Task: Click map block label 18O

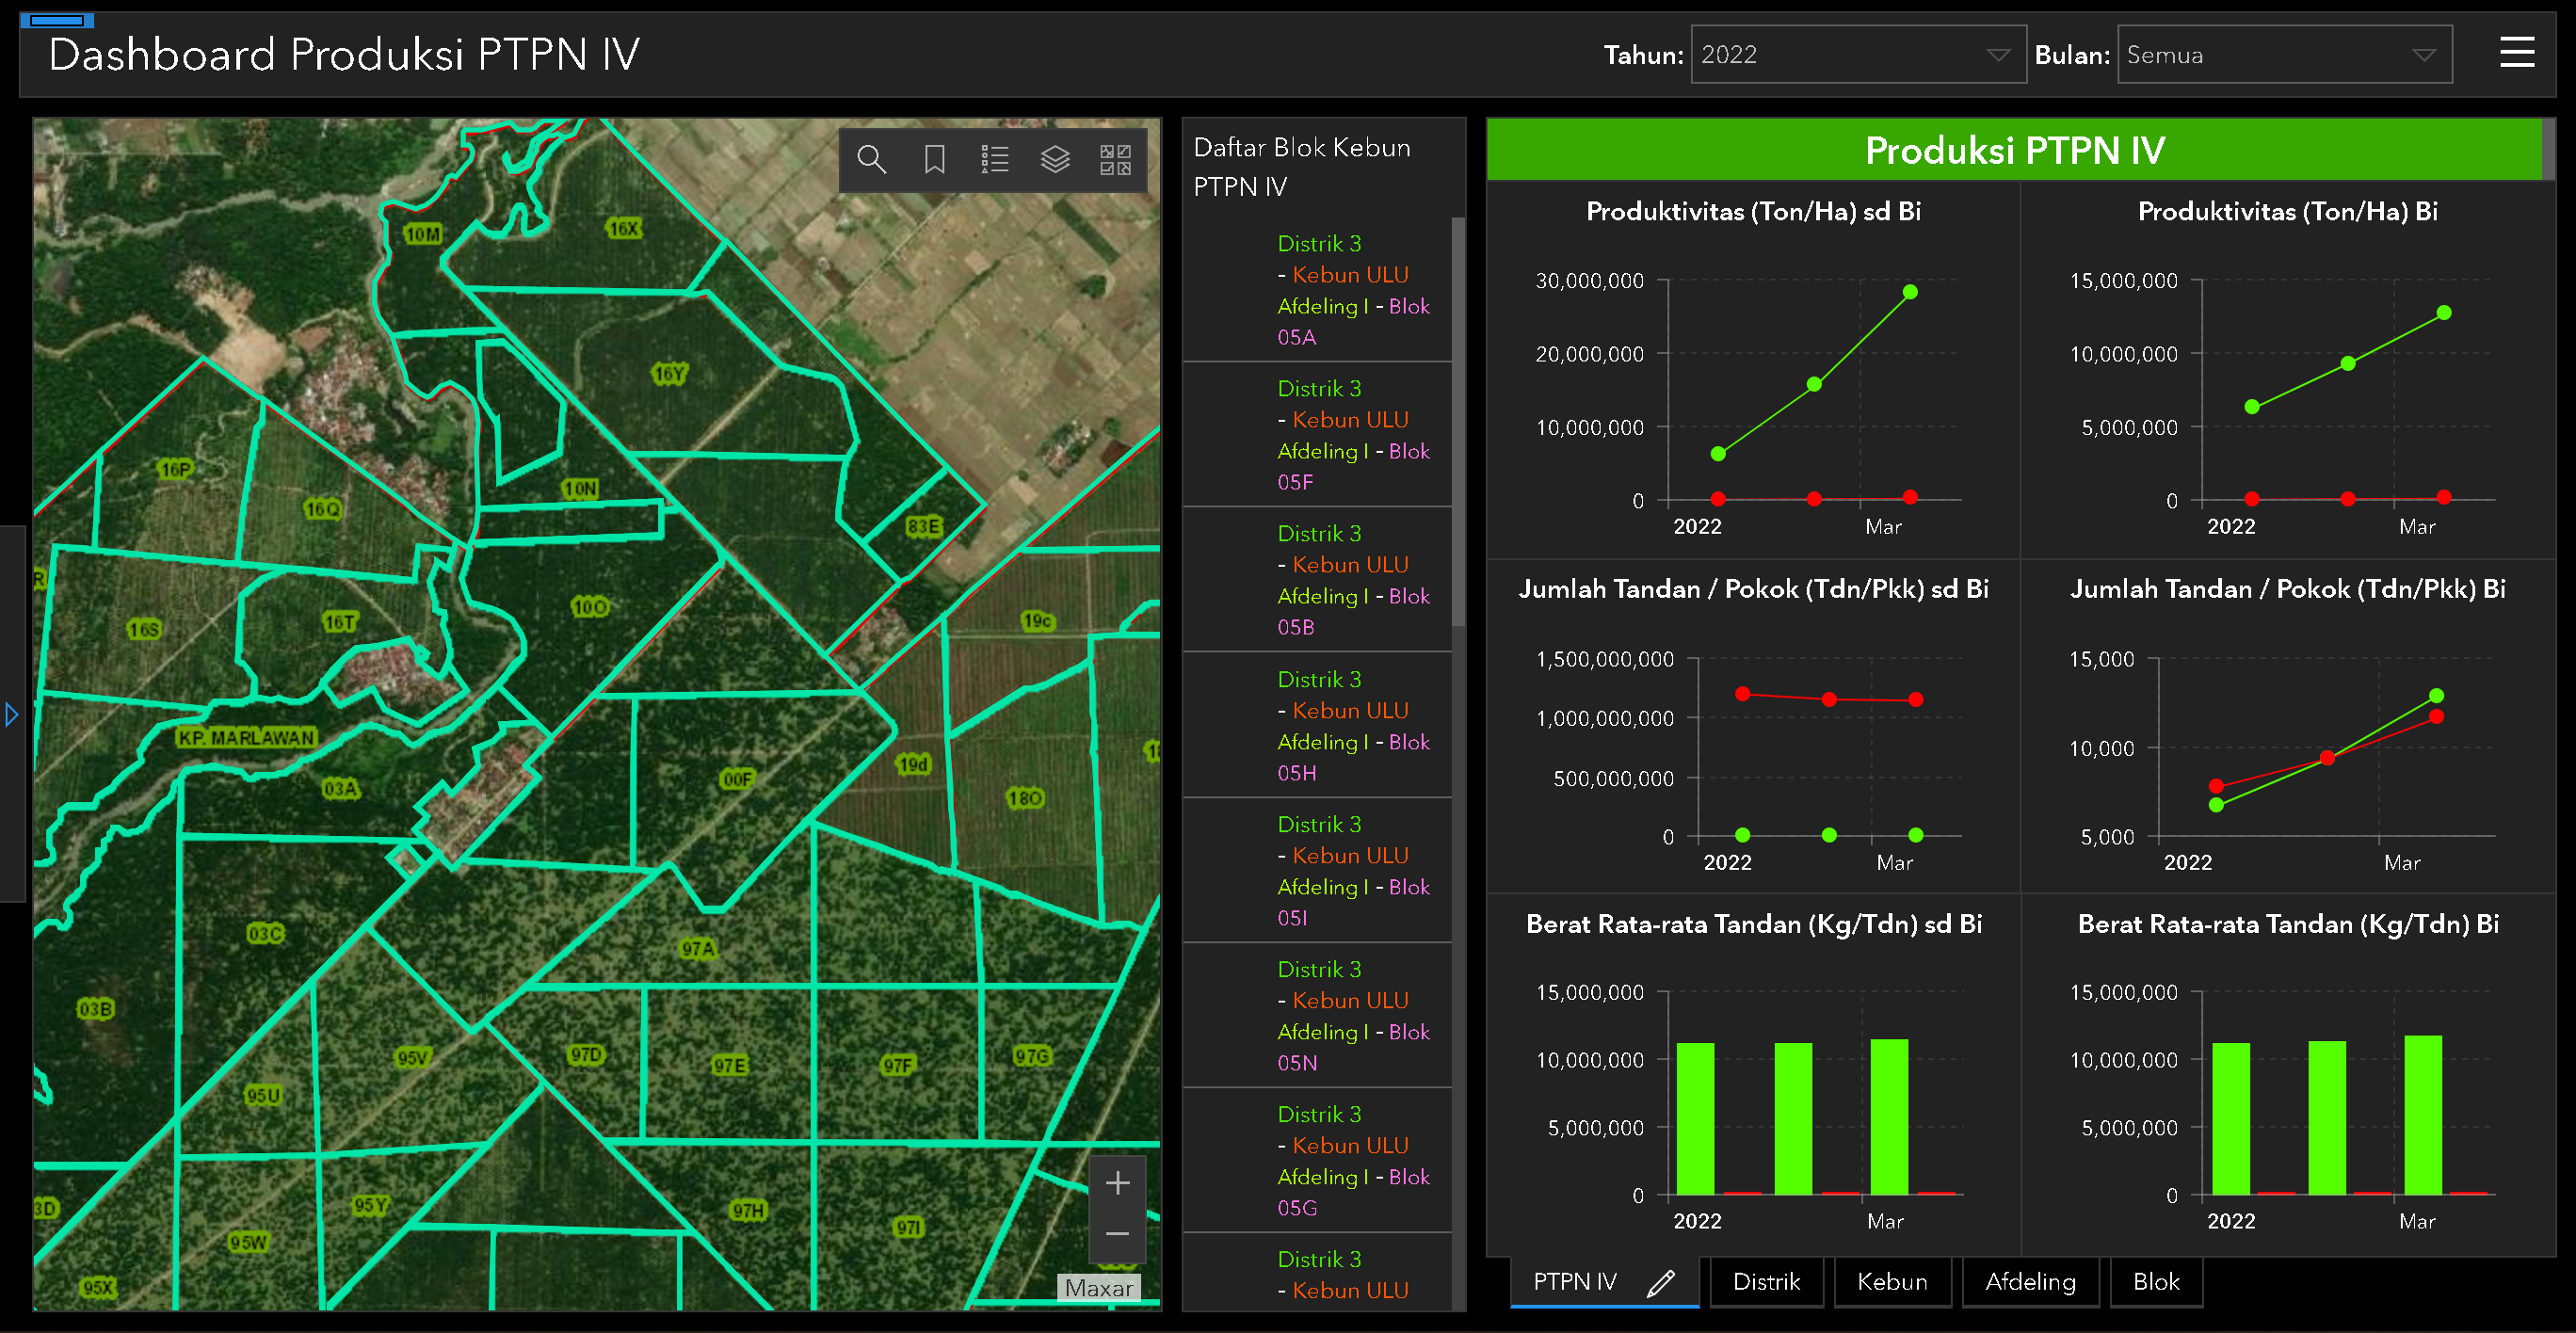Action: [x=1025, y=798]
